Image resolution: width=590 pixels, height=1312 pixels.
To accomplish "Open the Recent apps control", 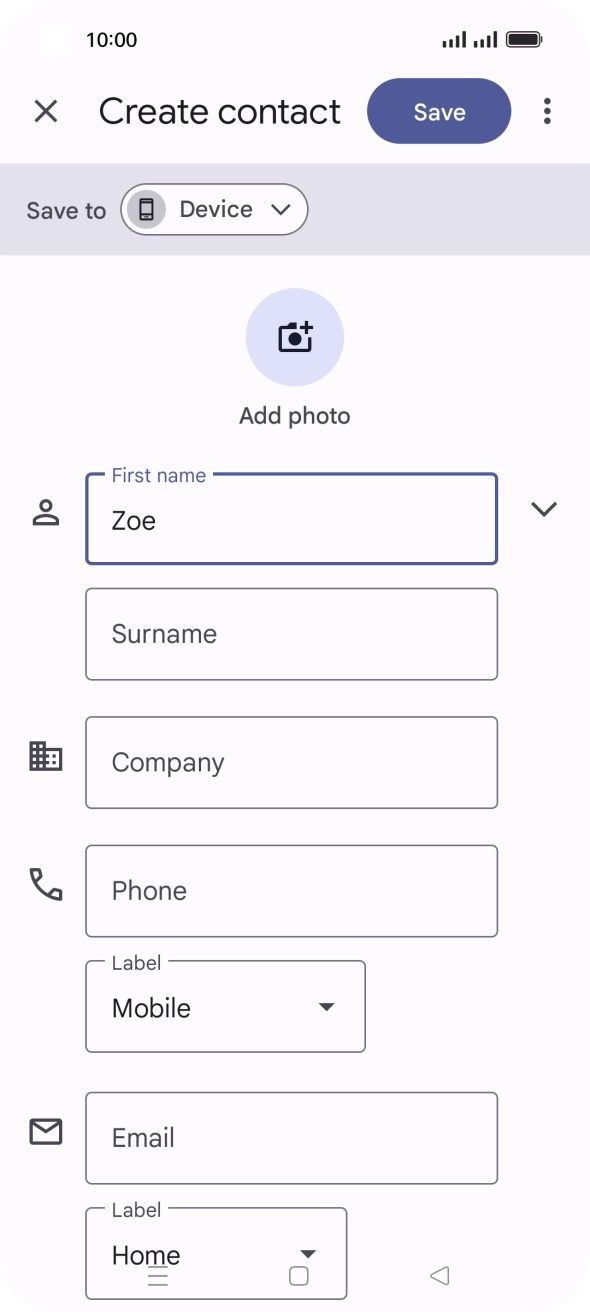I will pos(158,1277).
